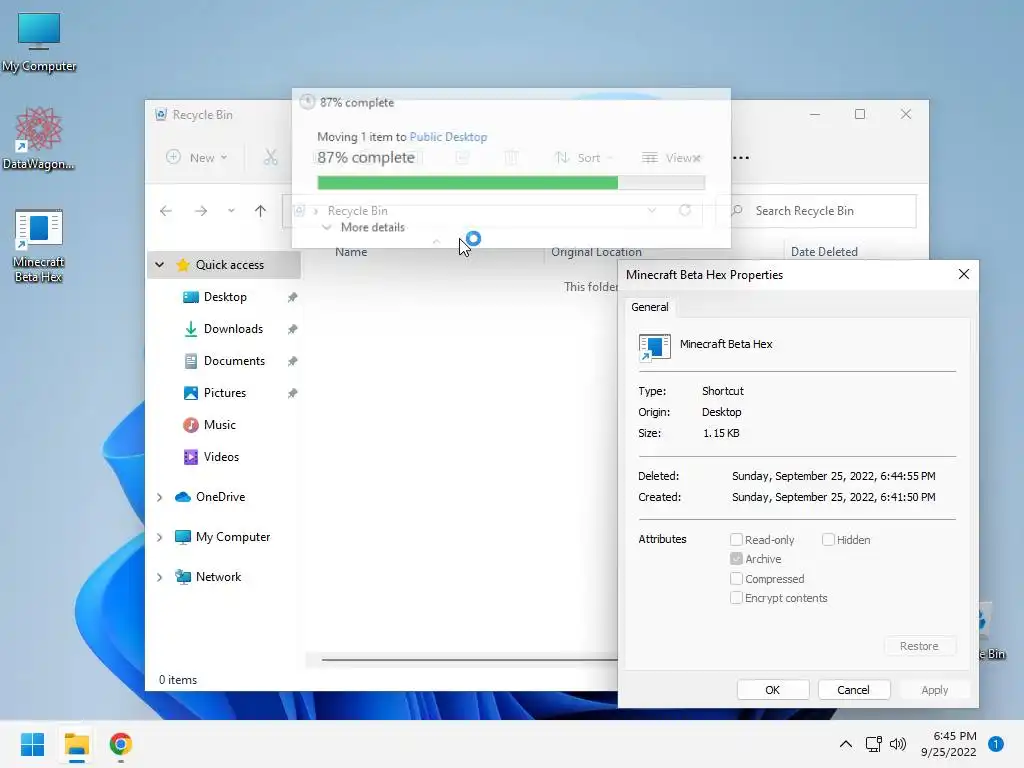
Task: Unpin Desktop using its pin icon
Action: click(x=293, y=297)
